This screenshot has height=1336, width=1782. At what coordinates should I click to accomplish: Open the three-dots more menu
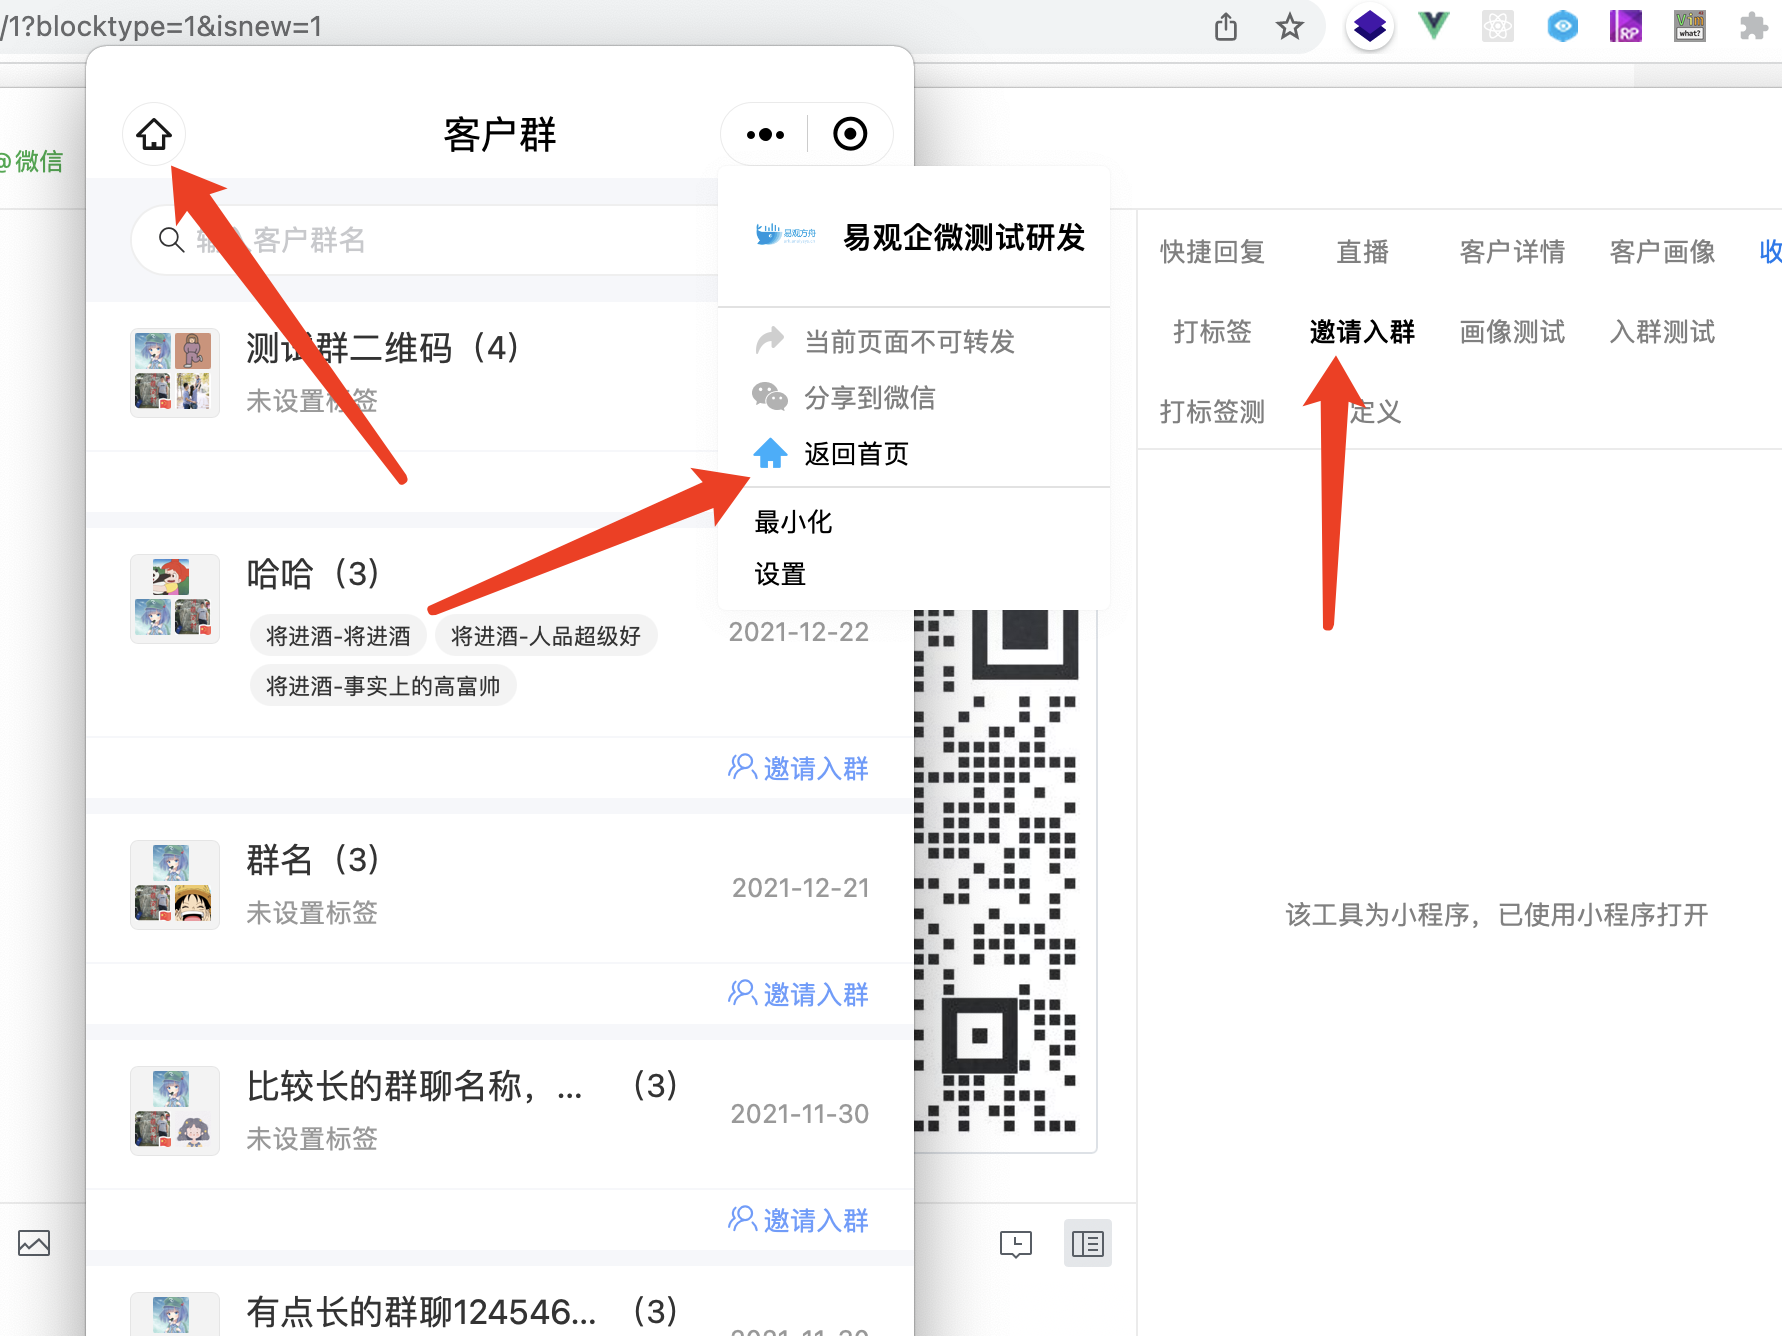click(765, 134)
